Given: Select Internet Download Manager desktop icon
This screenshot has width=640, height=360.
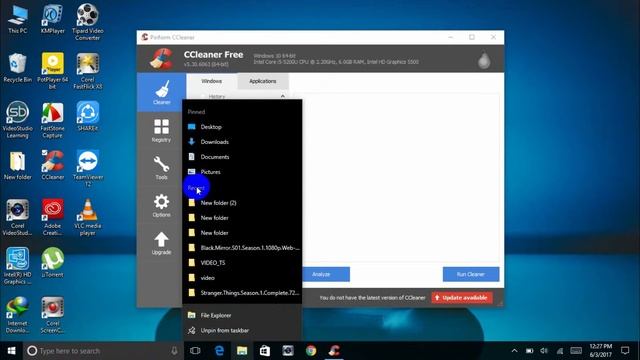Looking at the screenshot, I should tap(18, 315).
